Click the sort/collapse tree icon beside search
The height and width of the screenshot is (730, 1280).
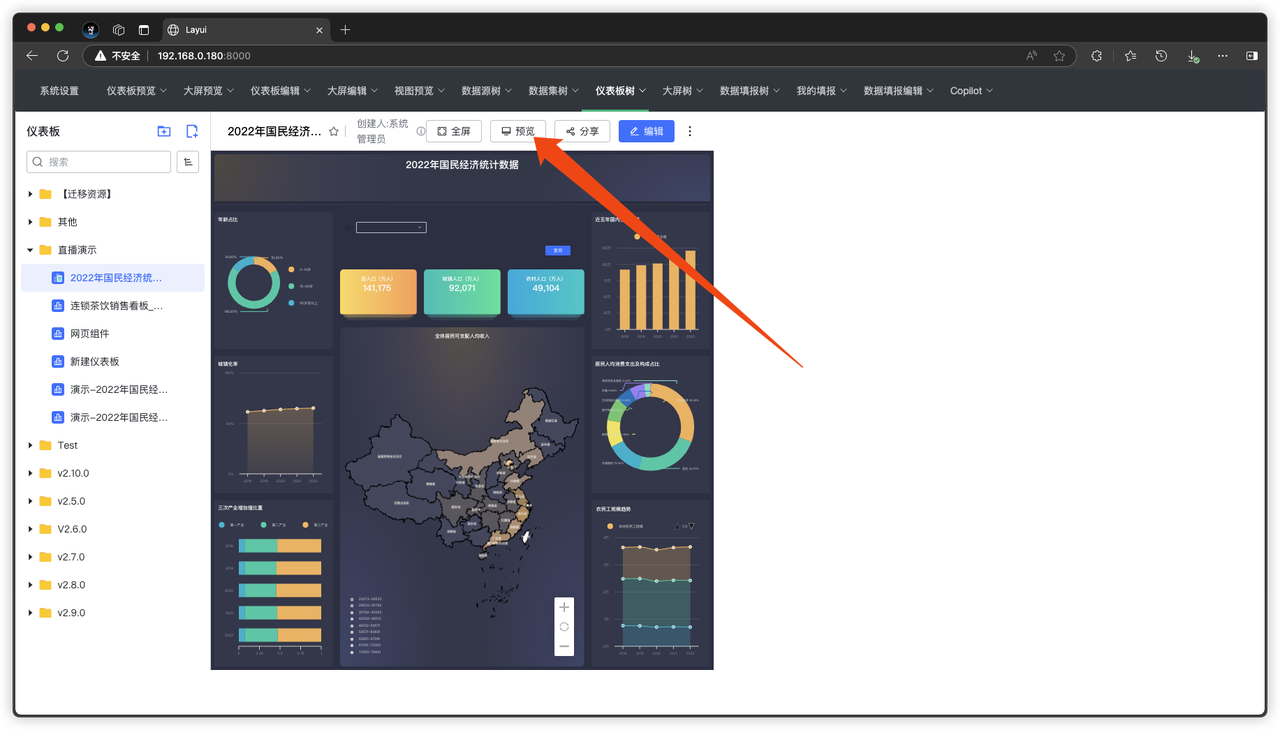(x=187, y=162)
